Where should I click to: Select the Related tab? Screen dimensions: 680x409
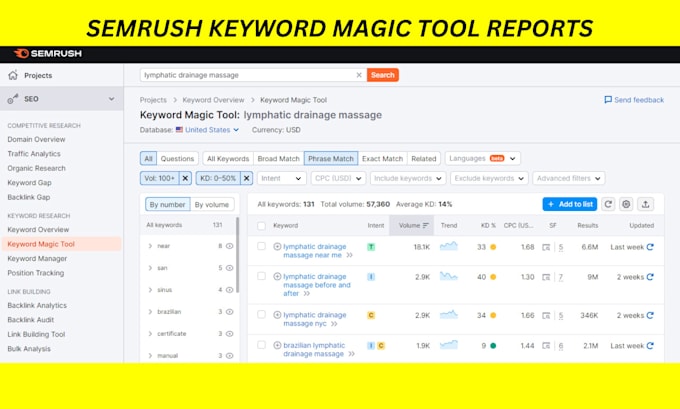[424, 158]
